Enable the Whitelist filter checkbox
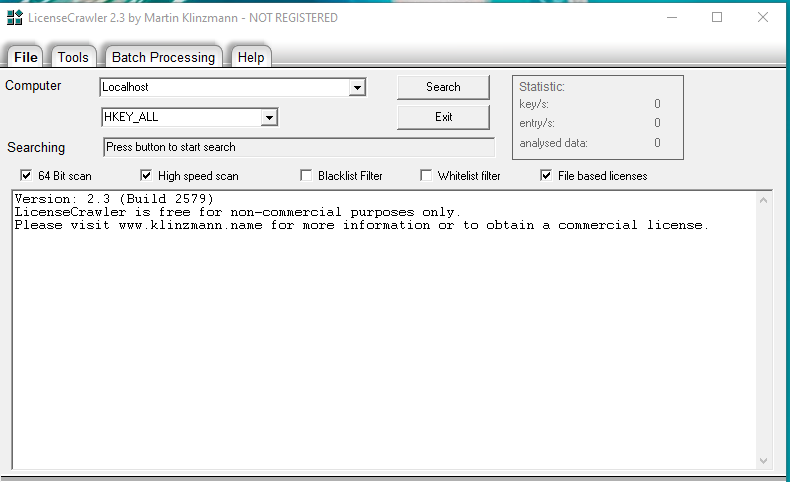Image resolution: width=790 pixels, height=482 pixels. coord(426,176)
